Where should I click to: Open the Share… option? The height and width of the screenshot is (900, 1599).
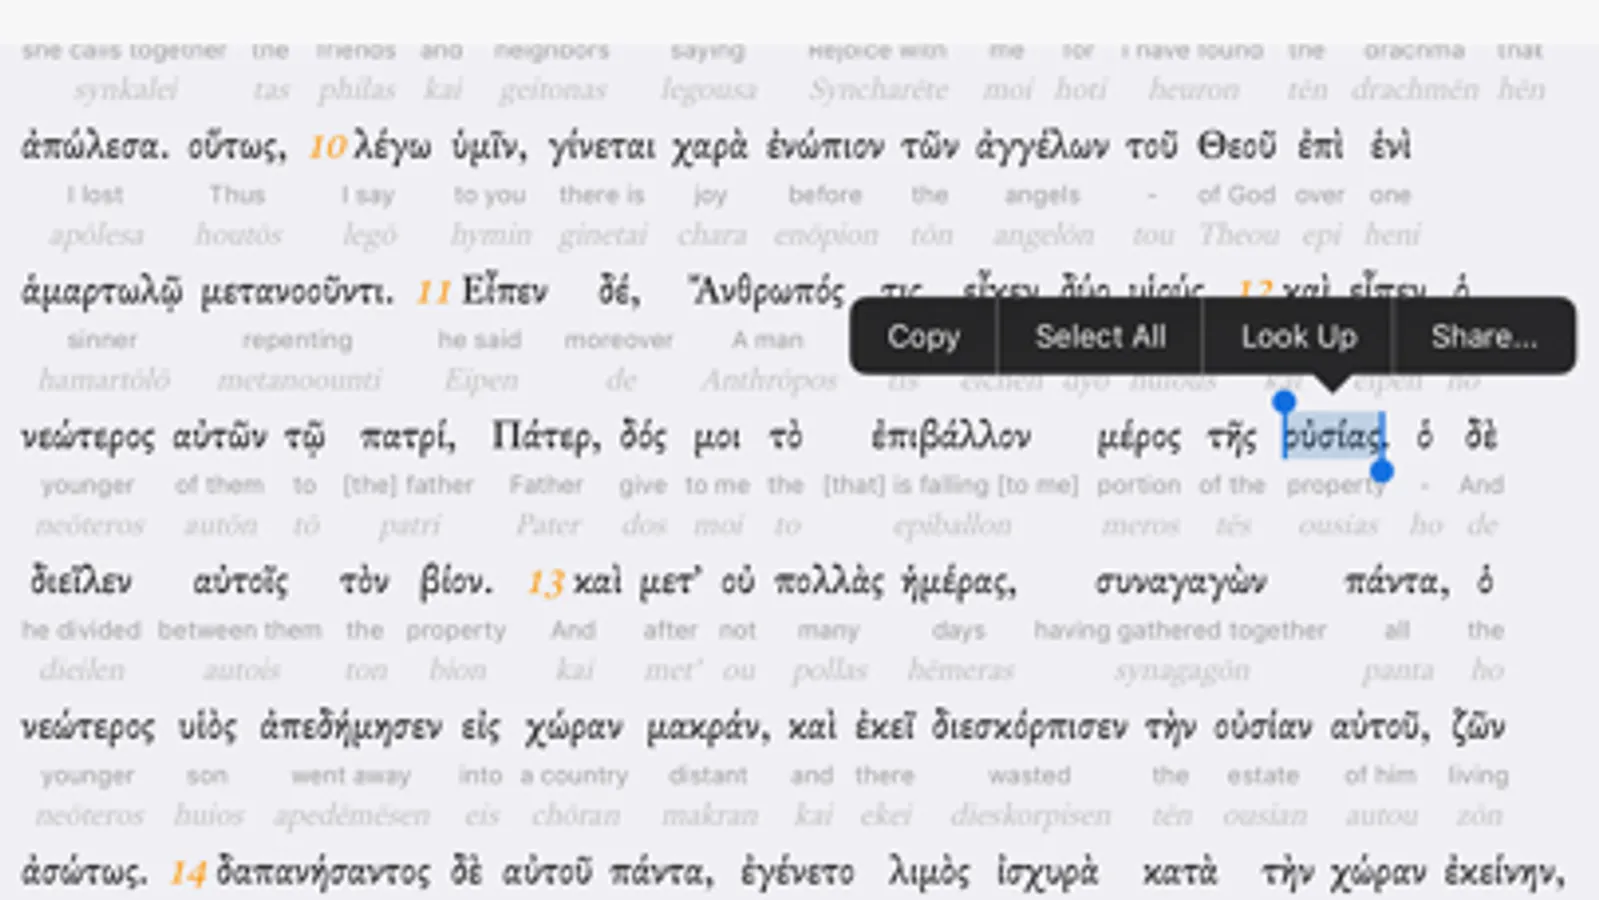(x=1484, y=337)
